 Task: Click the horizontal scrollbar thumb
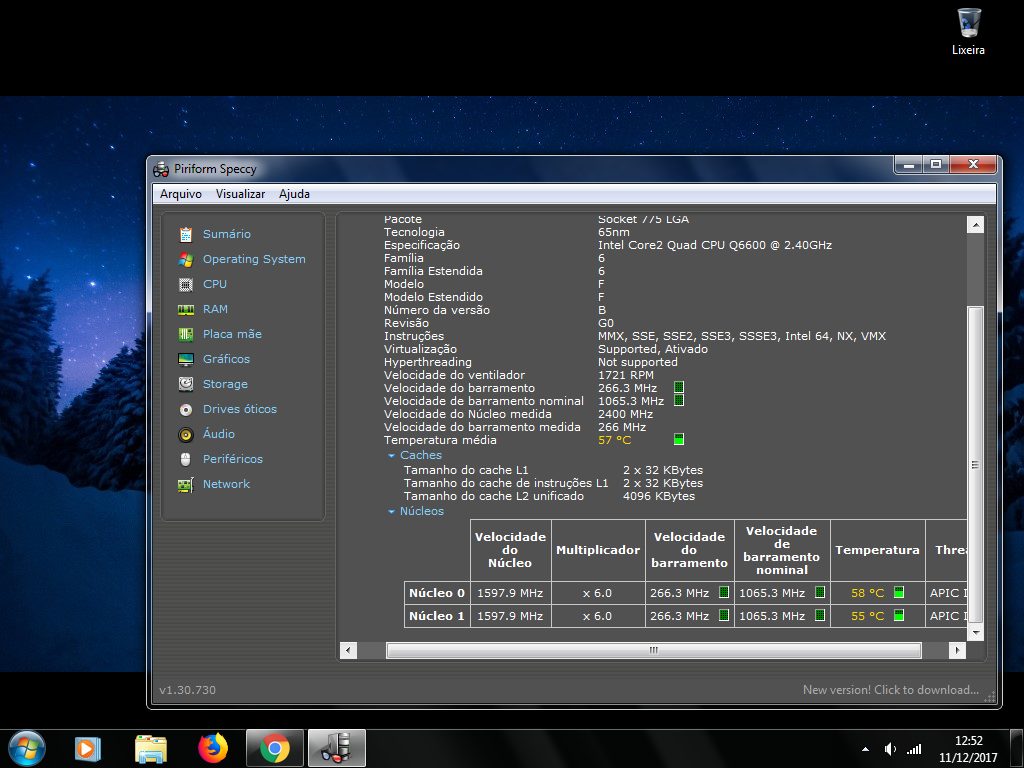[x=654, y=650]
